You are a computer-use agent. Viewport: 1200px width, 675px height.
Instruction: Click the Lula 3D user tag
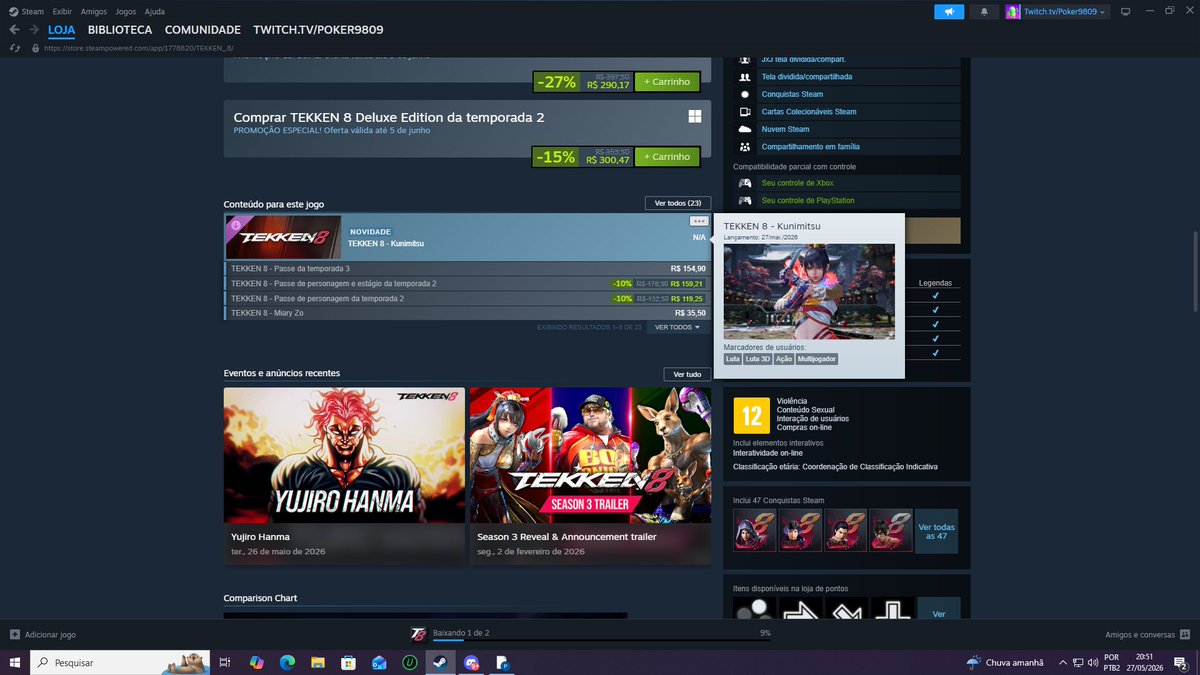pos(758,359)
